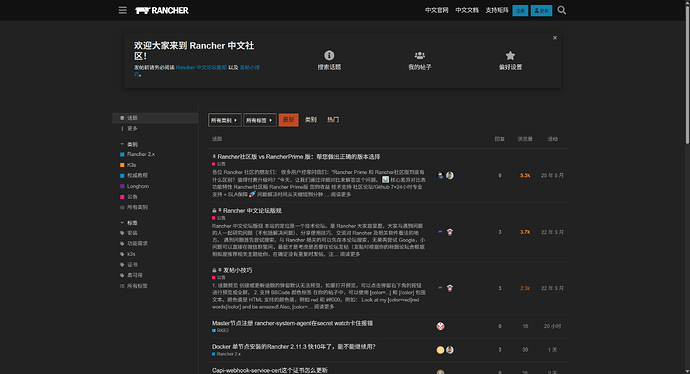Click first avatar in Rancher社区版 row
The image size is (690, 374).
[440, 176]
